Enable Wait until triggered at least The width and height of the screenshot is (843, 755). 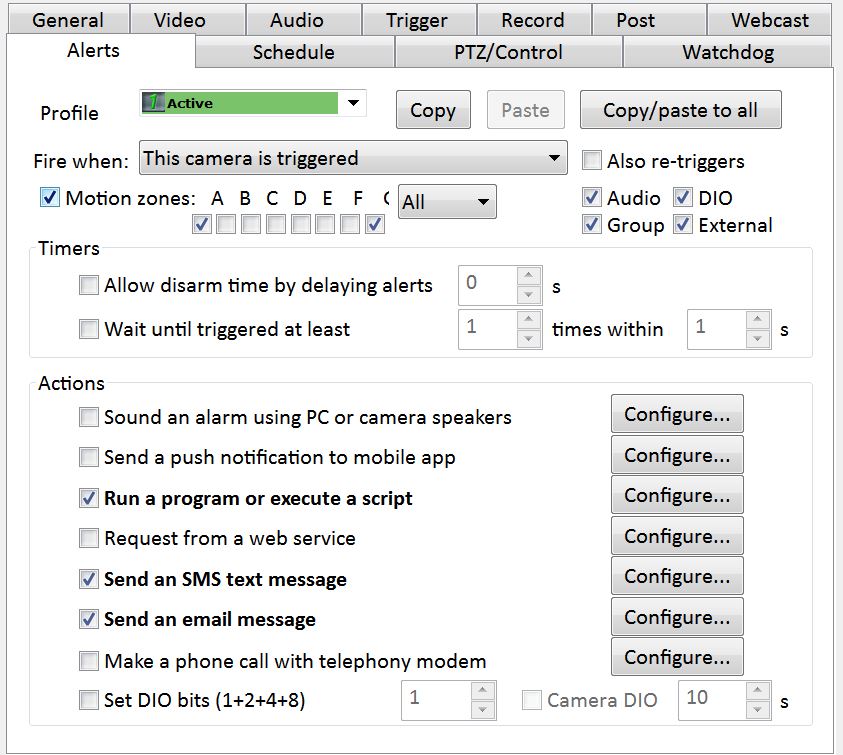[x=89, y=329]
